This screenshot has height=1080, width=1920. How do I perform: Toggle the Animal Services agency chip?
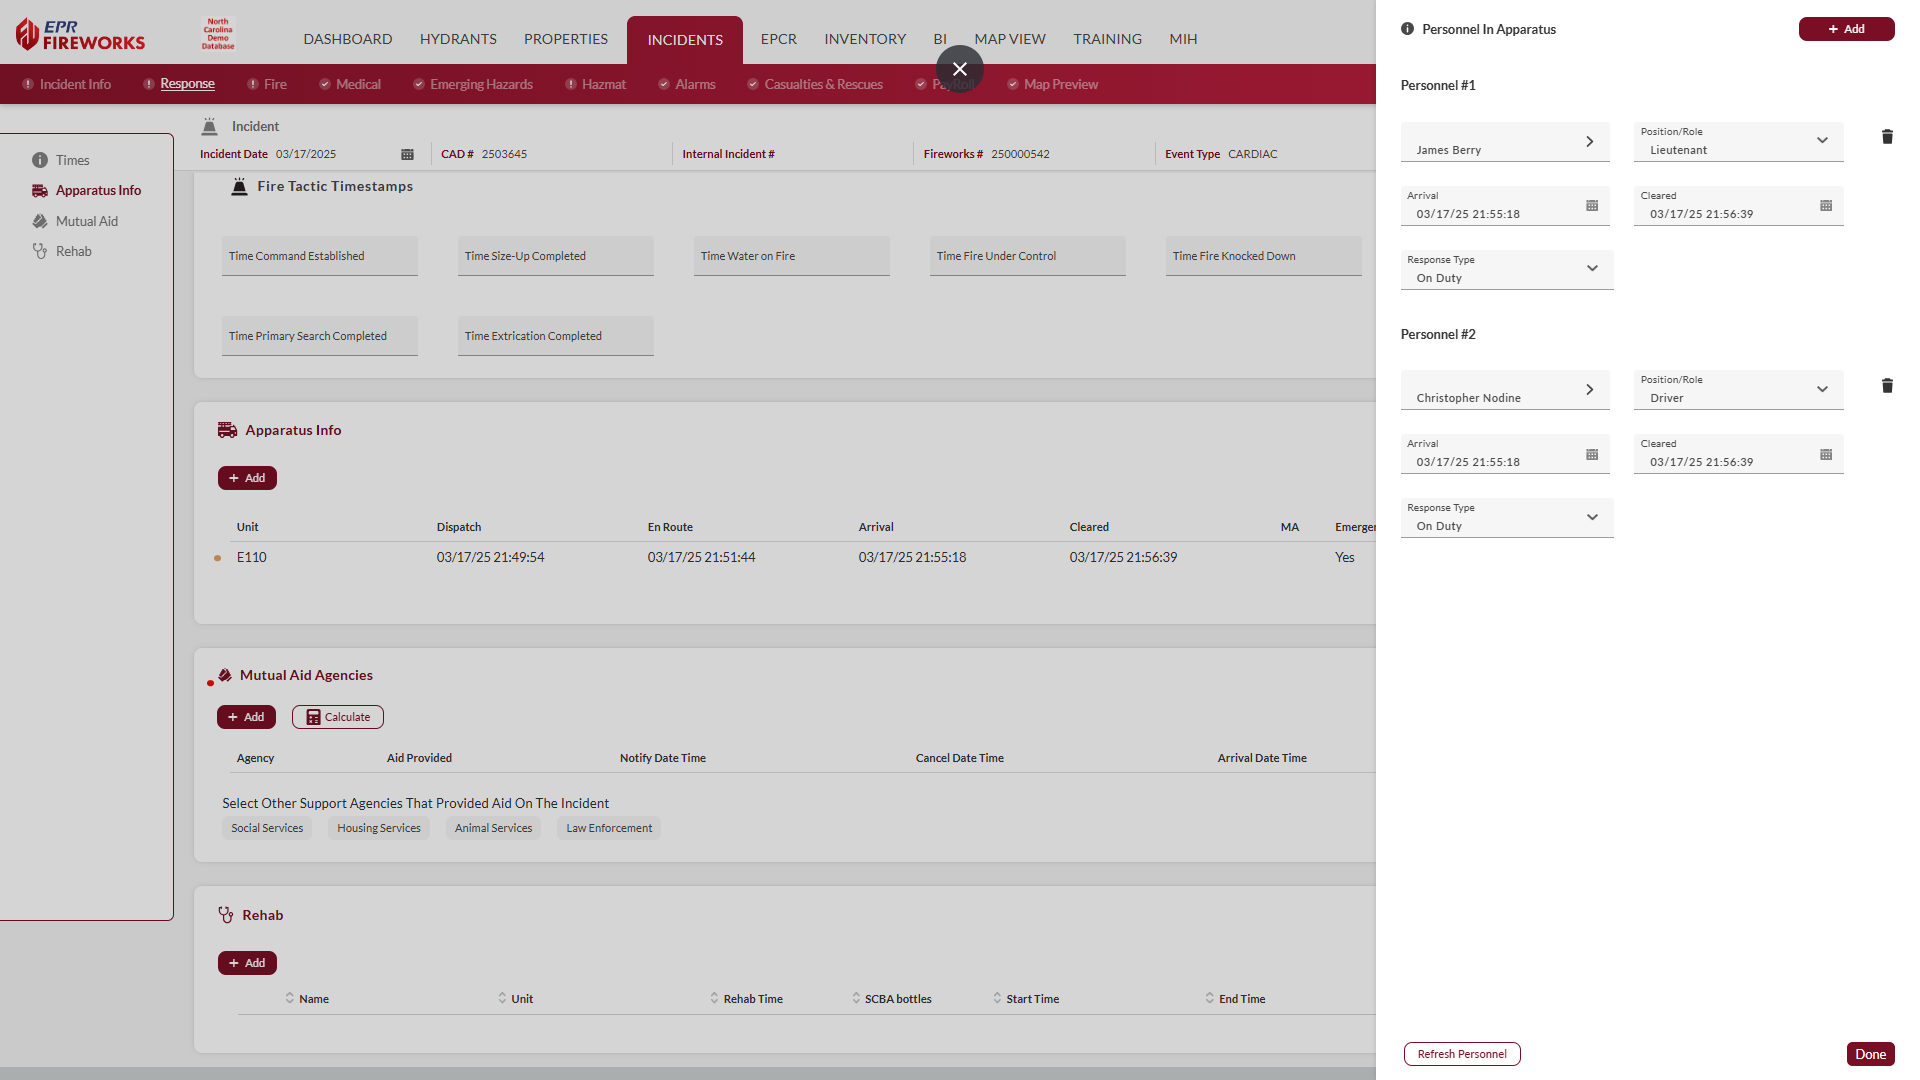click(x=493, y=828)
